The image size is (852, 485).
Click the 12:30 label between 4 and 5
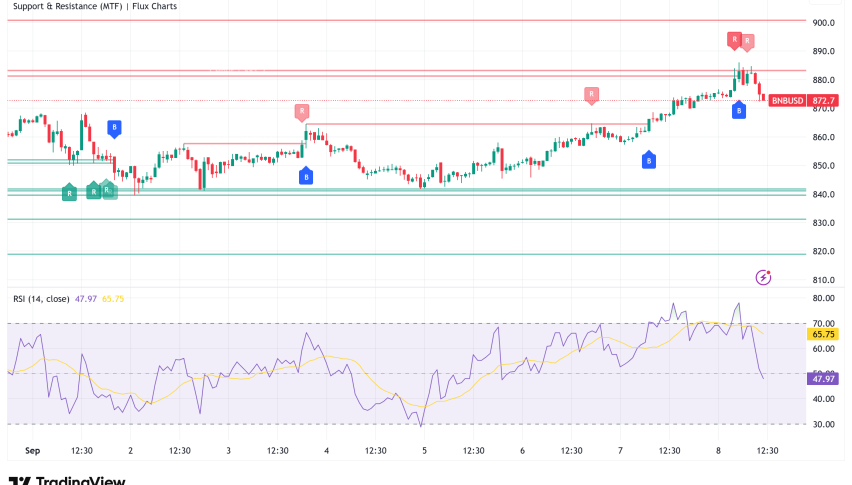[x=375, y=451]
